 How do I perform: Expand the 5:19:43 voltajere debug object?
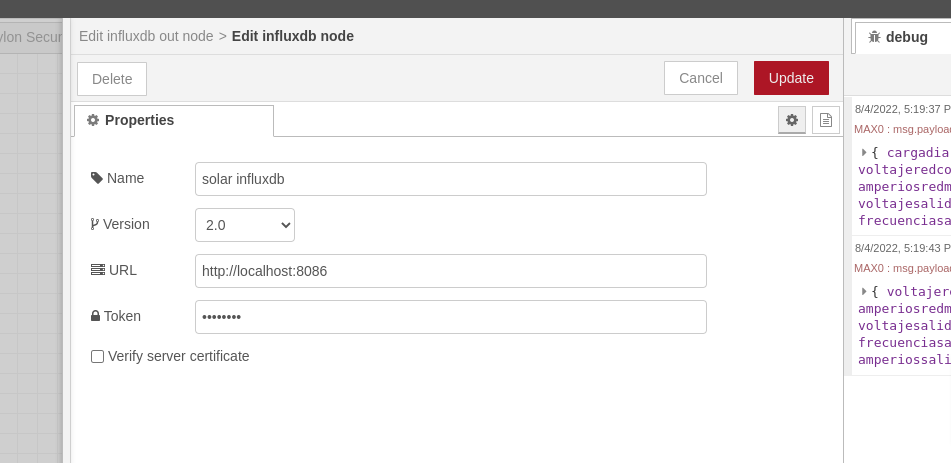864,291
